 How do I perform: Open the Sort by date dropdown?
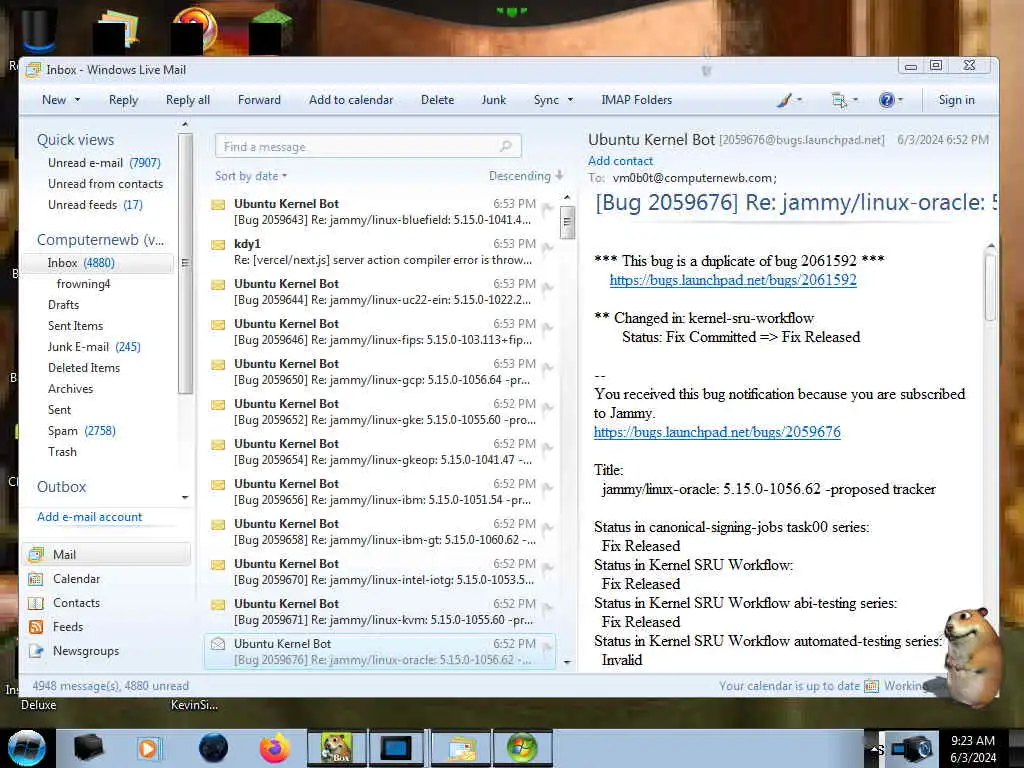tap(251, 176)
